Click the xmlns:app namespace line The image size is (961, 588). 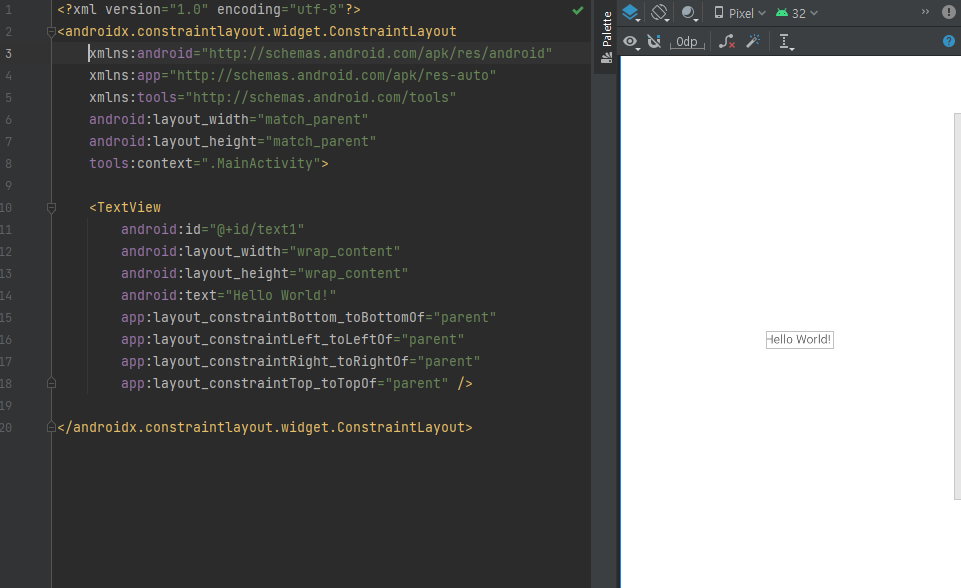click(292, 75)
